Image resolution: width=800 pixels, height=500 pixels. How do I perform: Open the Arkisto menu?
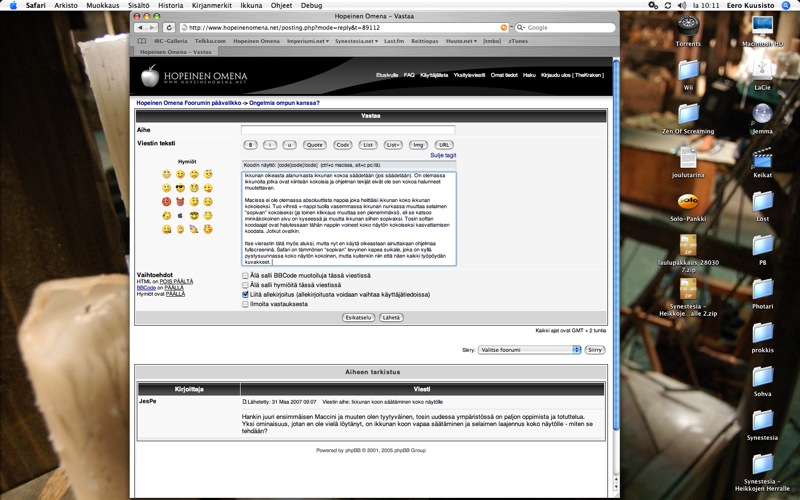click(x=66, y=5)
